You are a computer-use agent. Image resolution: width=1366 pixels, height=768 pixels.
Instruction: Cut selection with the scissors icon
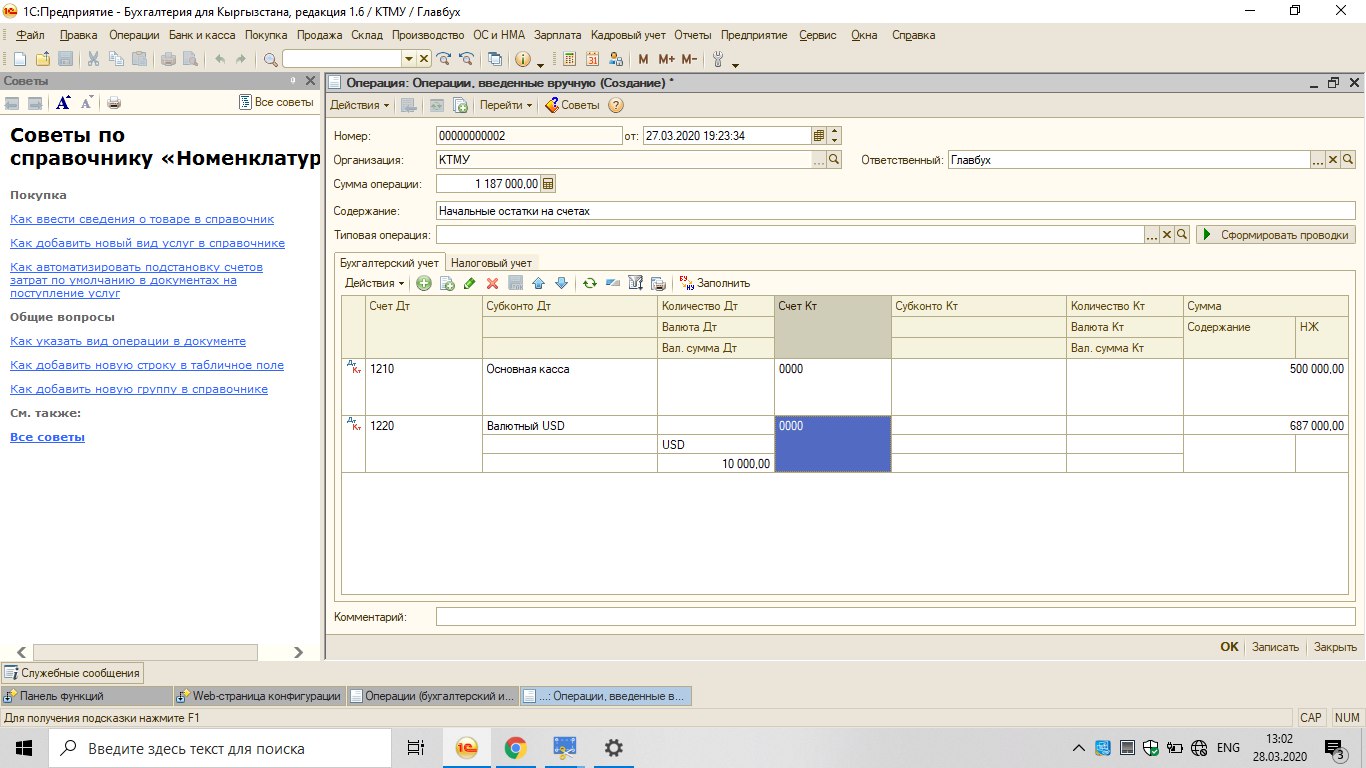pyautogui.click(x=93, y=59)
